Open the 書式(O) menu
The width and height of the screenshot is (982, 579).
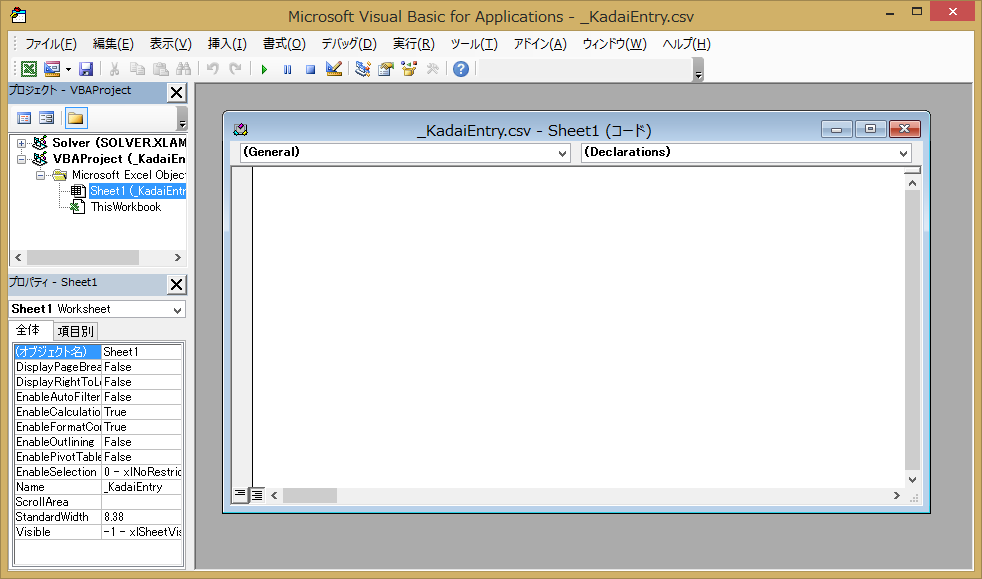click(x=284, y=44)
